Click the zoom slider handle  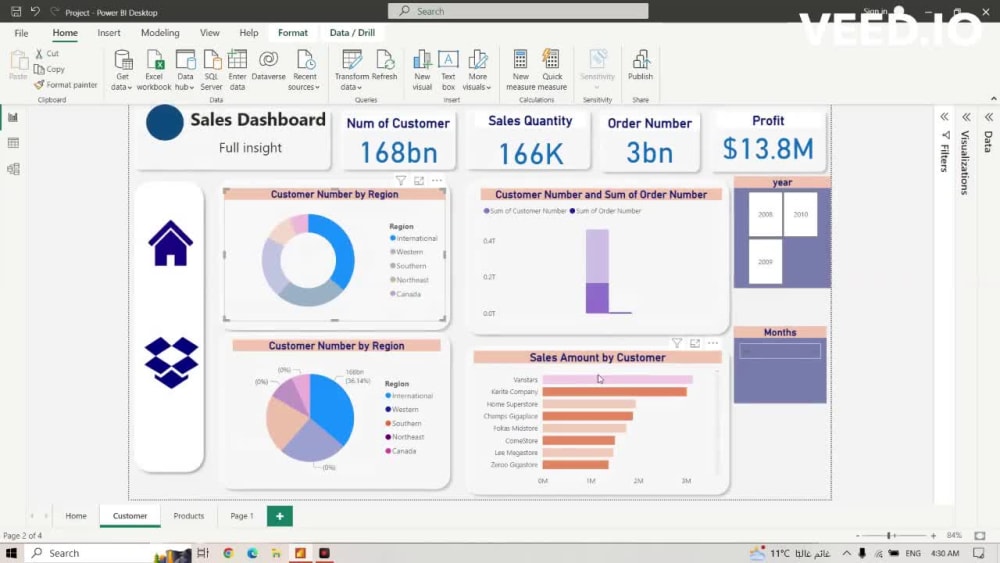[889, 536]
